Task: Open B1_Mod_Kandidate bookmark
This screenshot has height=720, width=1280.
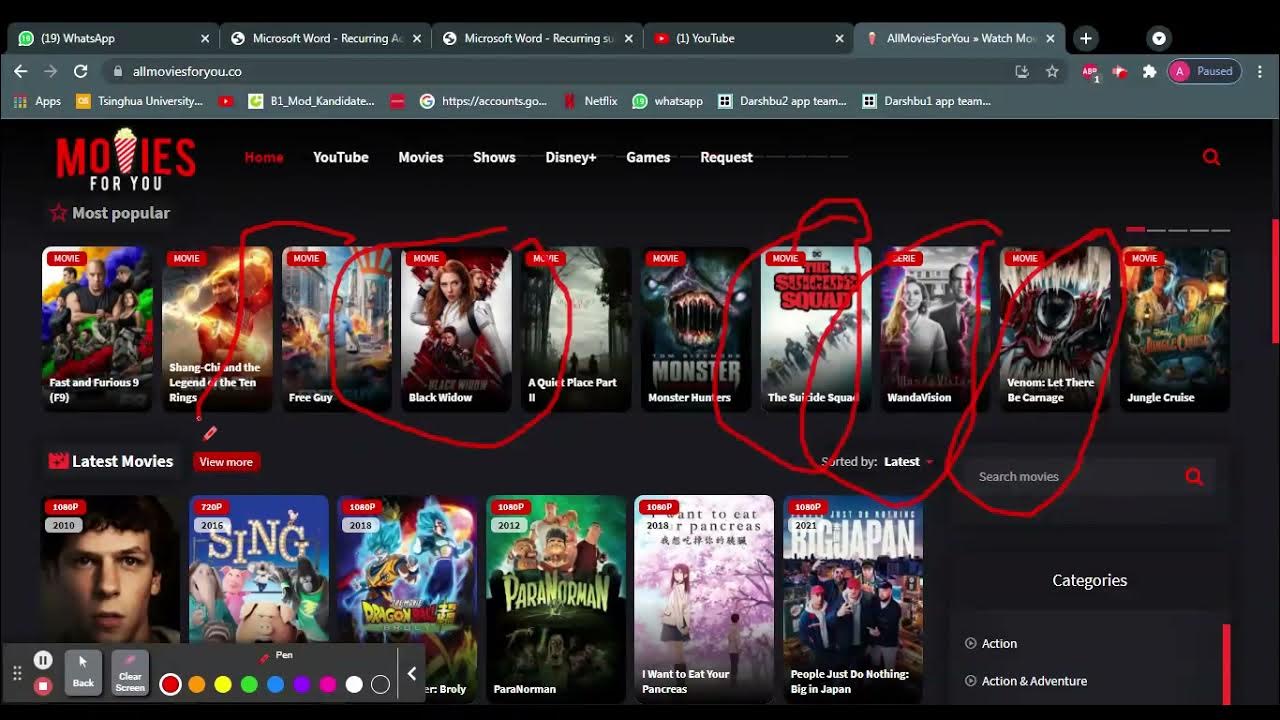Action: coord(311,101)
